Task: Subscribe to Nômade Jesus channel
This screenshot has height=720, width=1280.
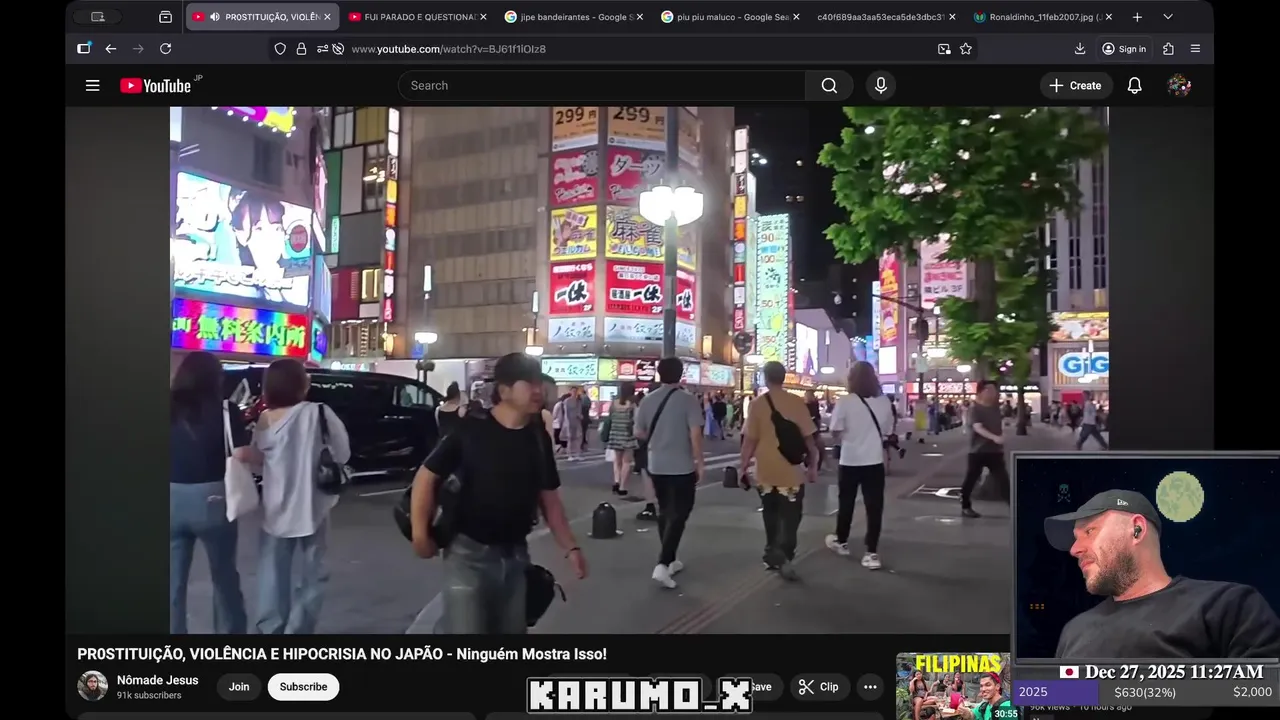Action: pyautogui.click(x=303, y=687)
